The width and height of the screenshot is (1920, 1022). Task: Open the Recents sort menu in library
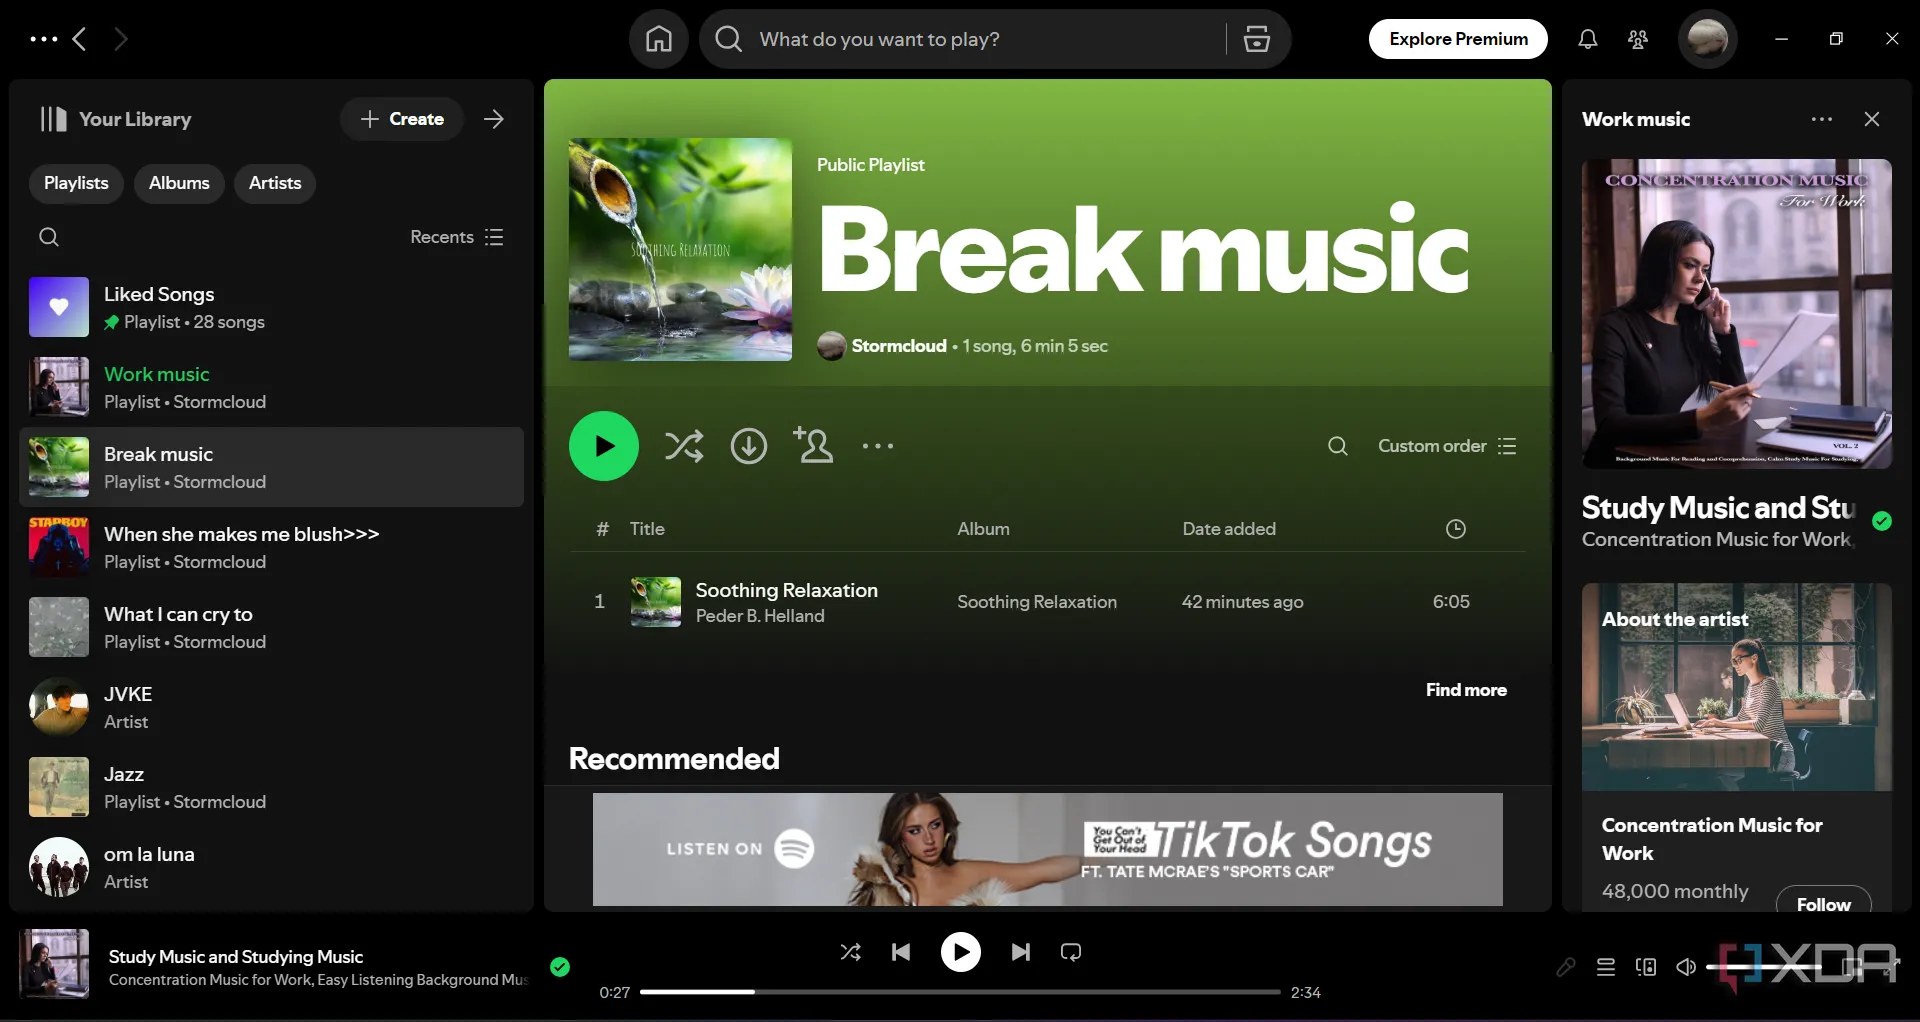[456, 237]
